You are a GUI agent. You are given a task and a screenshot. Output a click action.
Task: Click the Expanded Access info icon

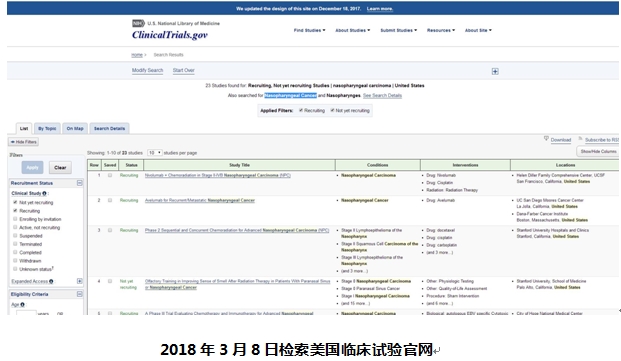tap(51, 281)
